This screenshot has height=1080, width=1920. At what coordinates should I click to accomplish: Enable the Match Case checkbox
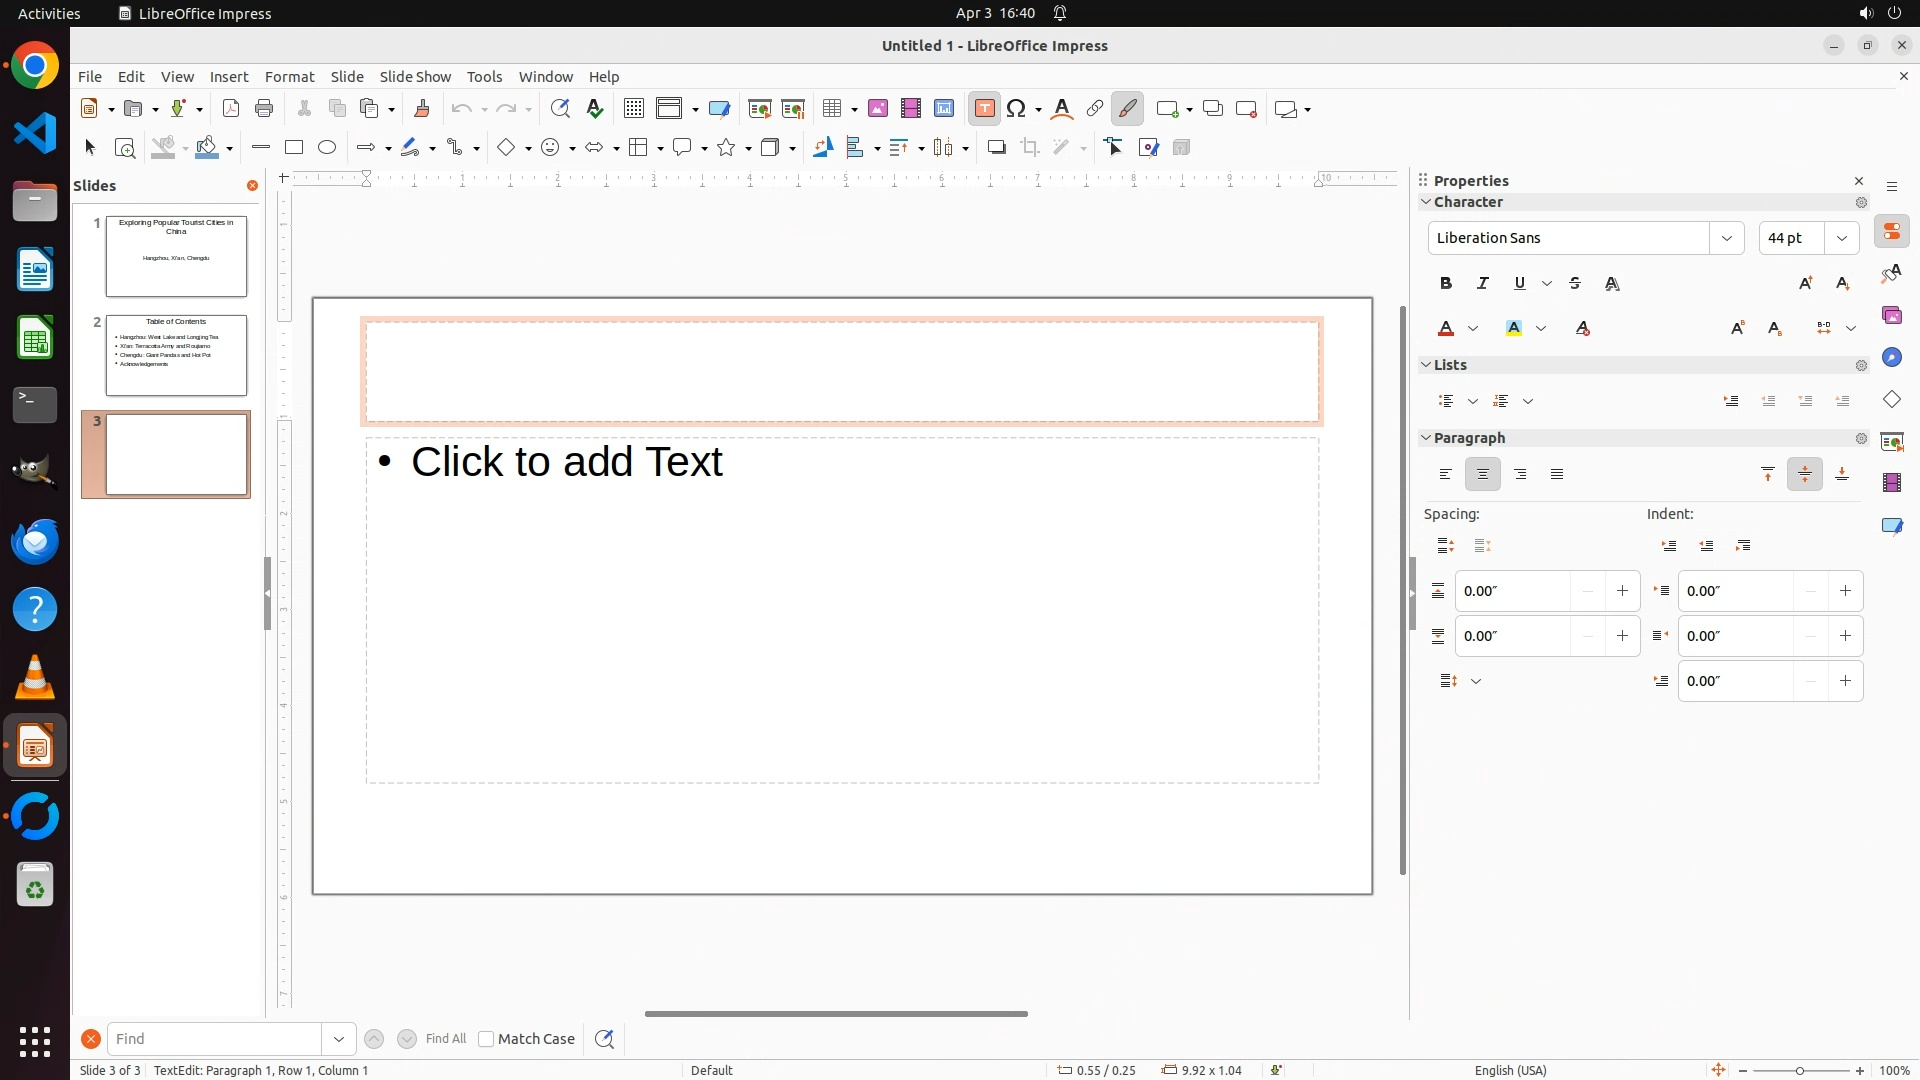pos(486,1039)
